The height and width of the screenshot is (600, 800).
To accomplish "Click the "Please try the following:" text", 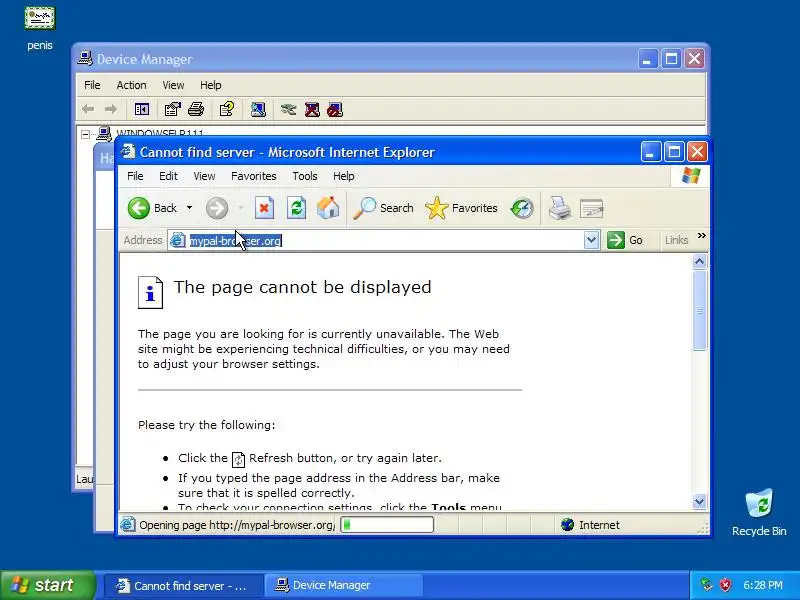I will 206,425.
